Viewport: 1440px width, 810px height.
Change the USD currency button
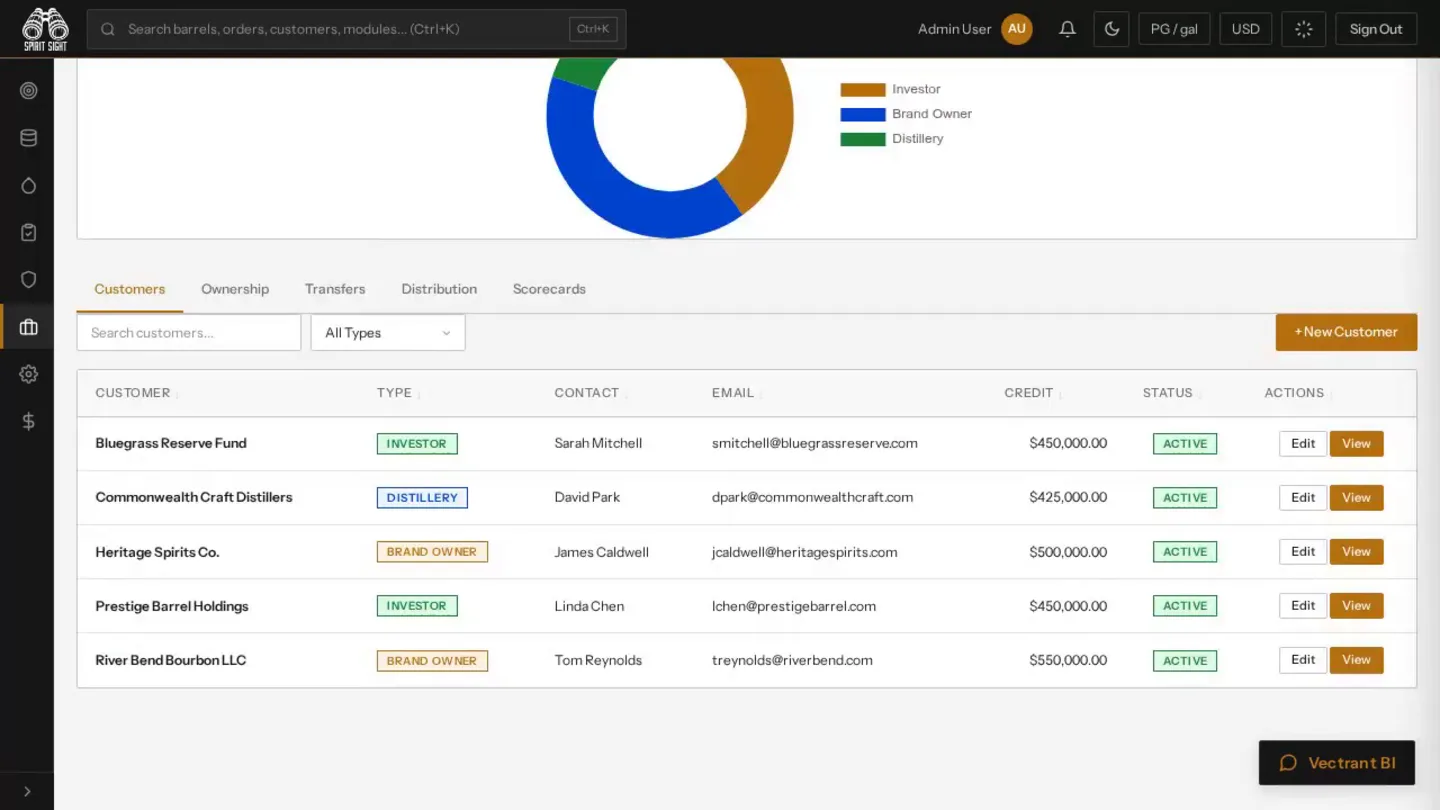click(x=1245, y=29)
